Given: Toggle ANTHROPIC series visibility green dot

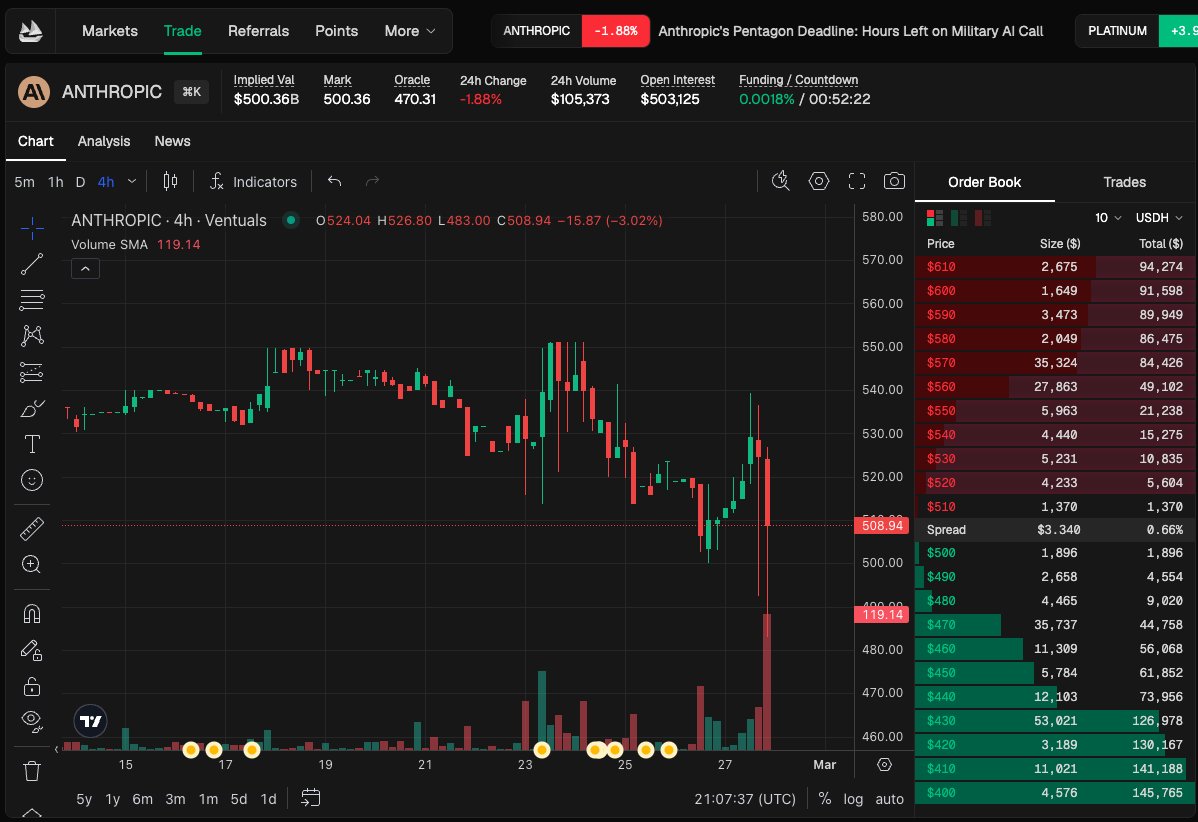Looking at the screenshot, I should 290,220.
